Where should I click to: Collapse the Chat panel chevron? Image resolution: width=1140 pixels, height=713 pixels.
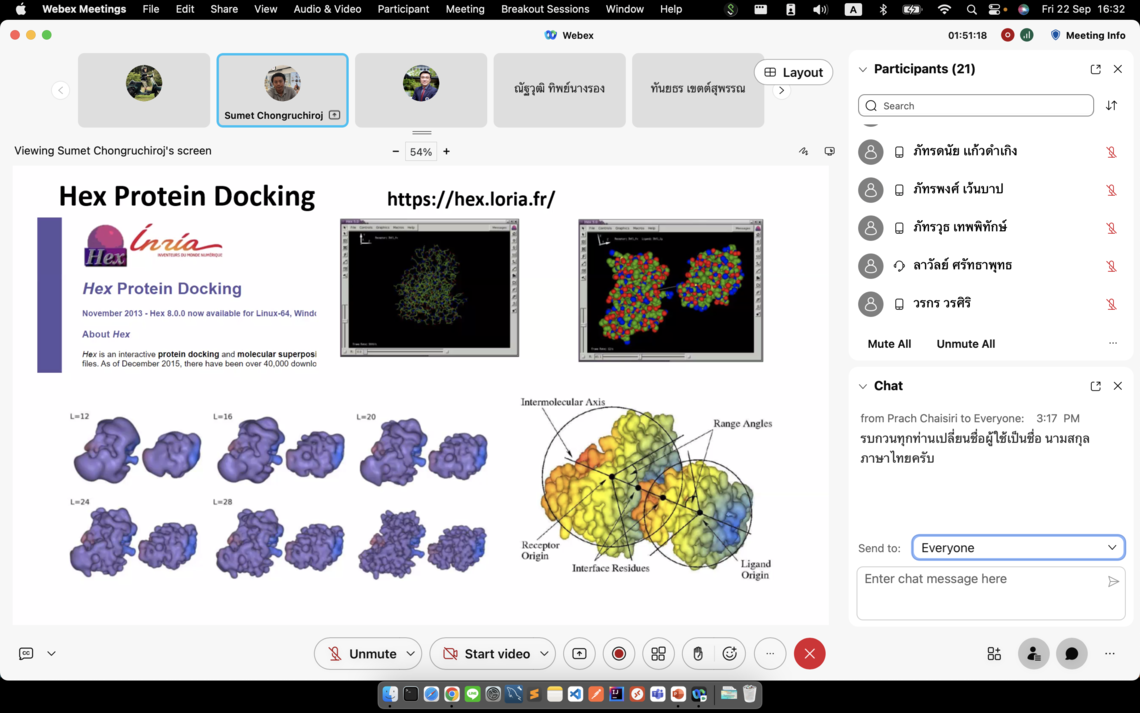click(x=863, y=386)
